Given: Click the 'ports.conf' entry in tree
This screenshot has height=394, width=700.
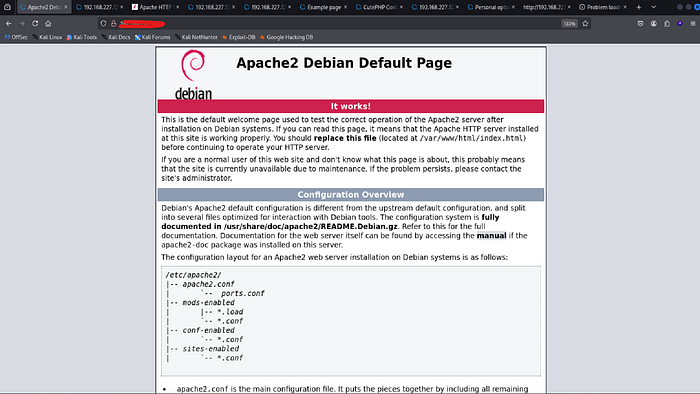Looking at the screenshot, I should 242,294.
